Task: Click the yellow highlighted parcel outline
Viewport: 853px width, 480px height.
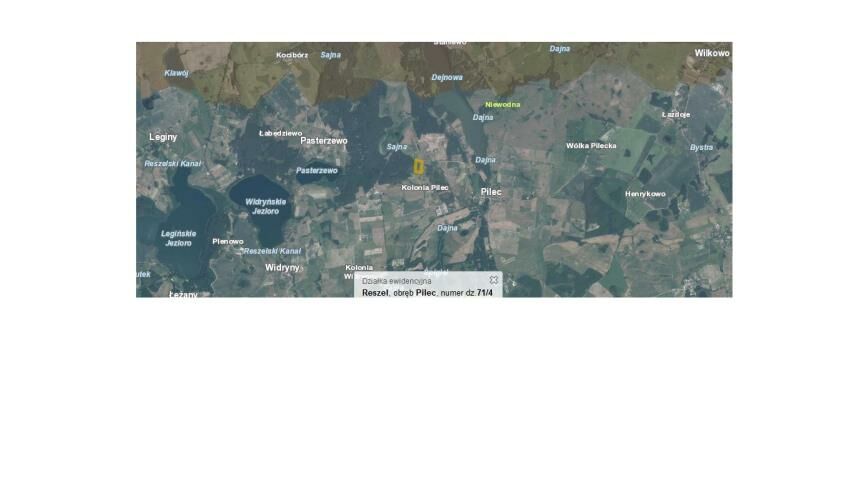Action: (419, 166)
